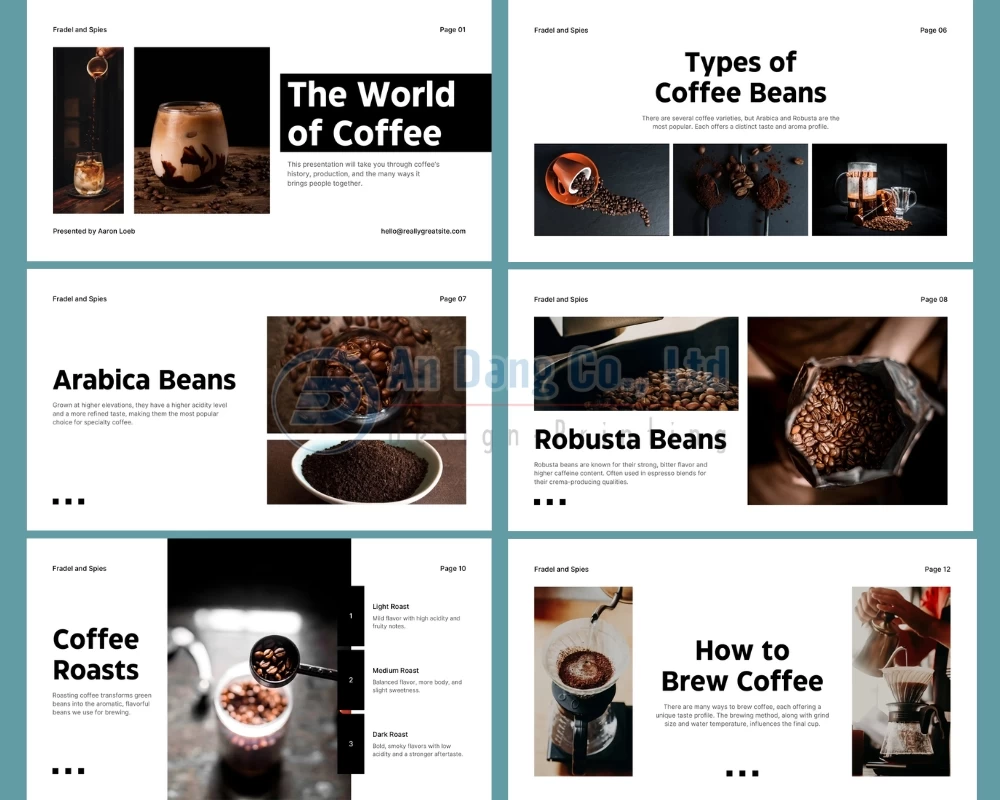Select the spilled orange cup beans image
1000x800 pixels.
601,190
